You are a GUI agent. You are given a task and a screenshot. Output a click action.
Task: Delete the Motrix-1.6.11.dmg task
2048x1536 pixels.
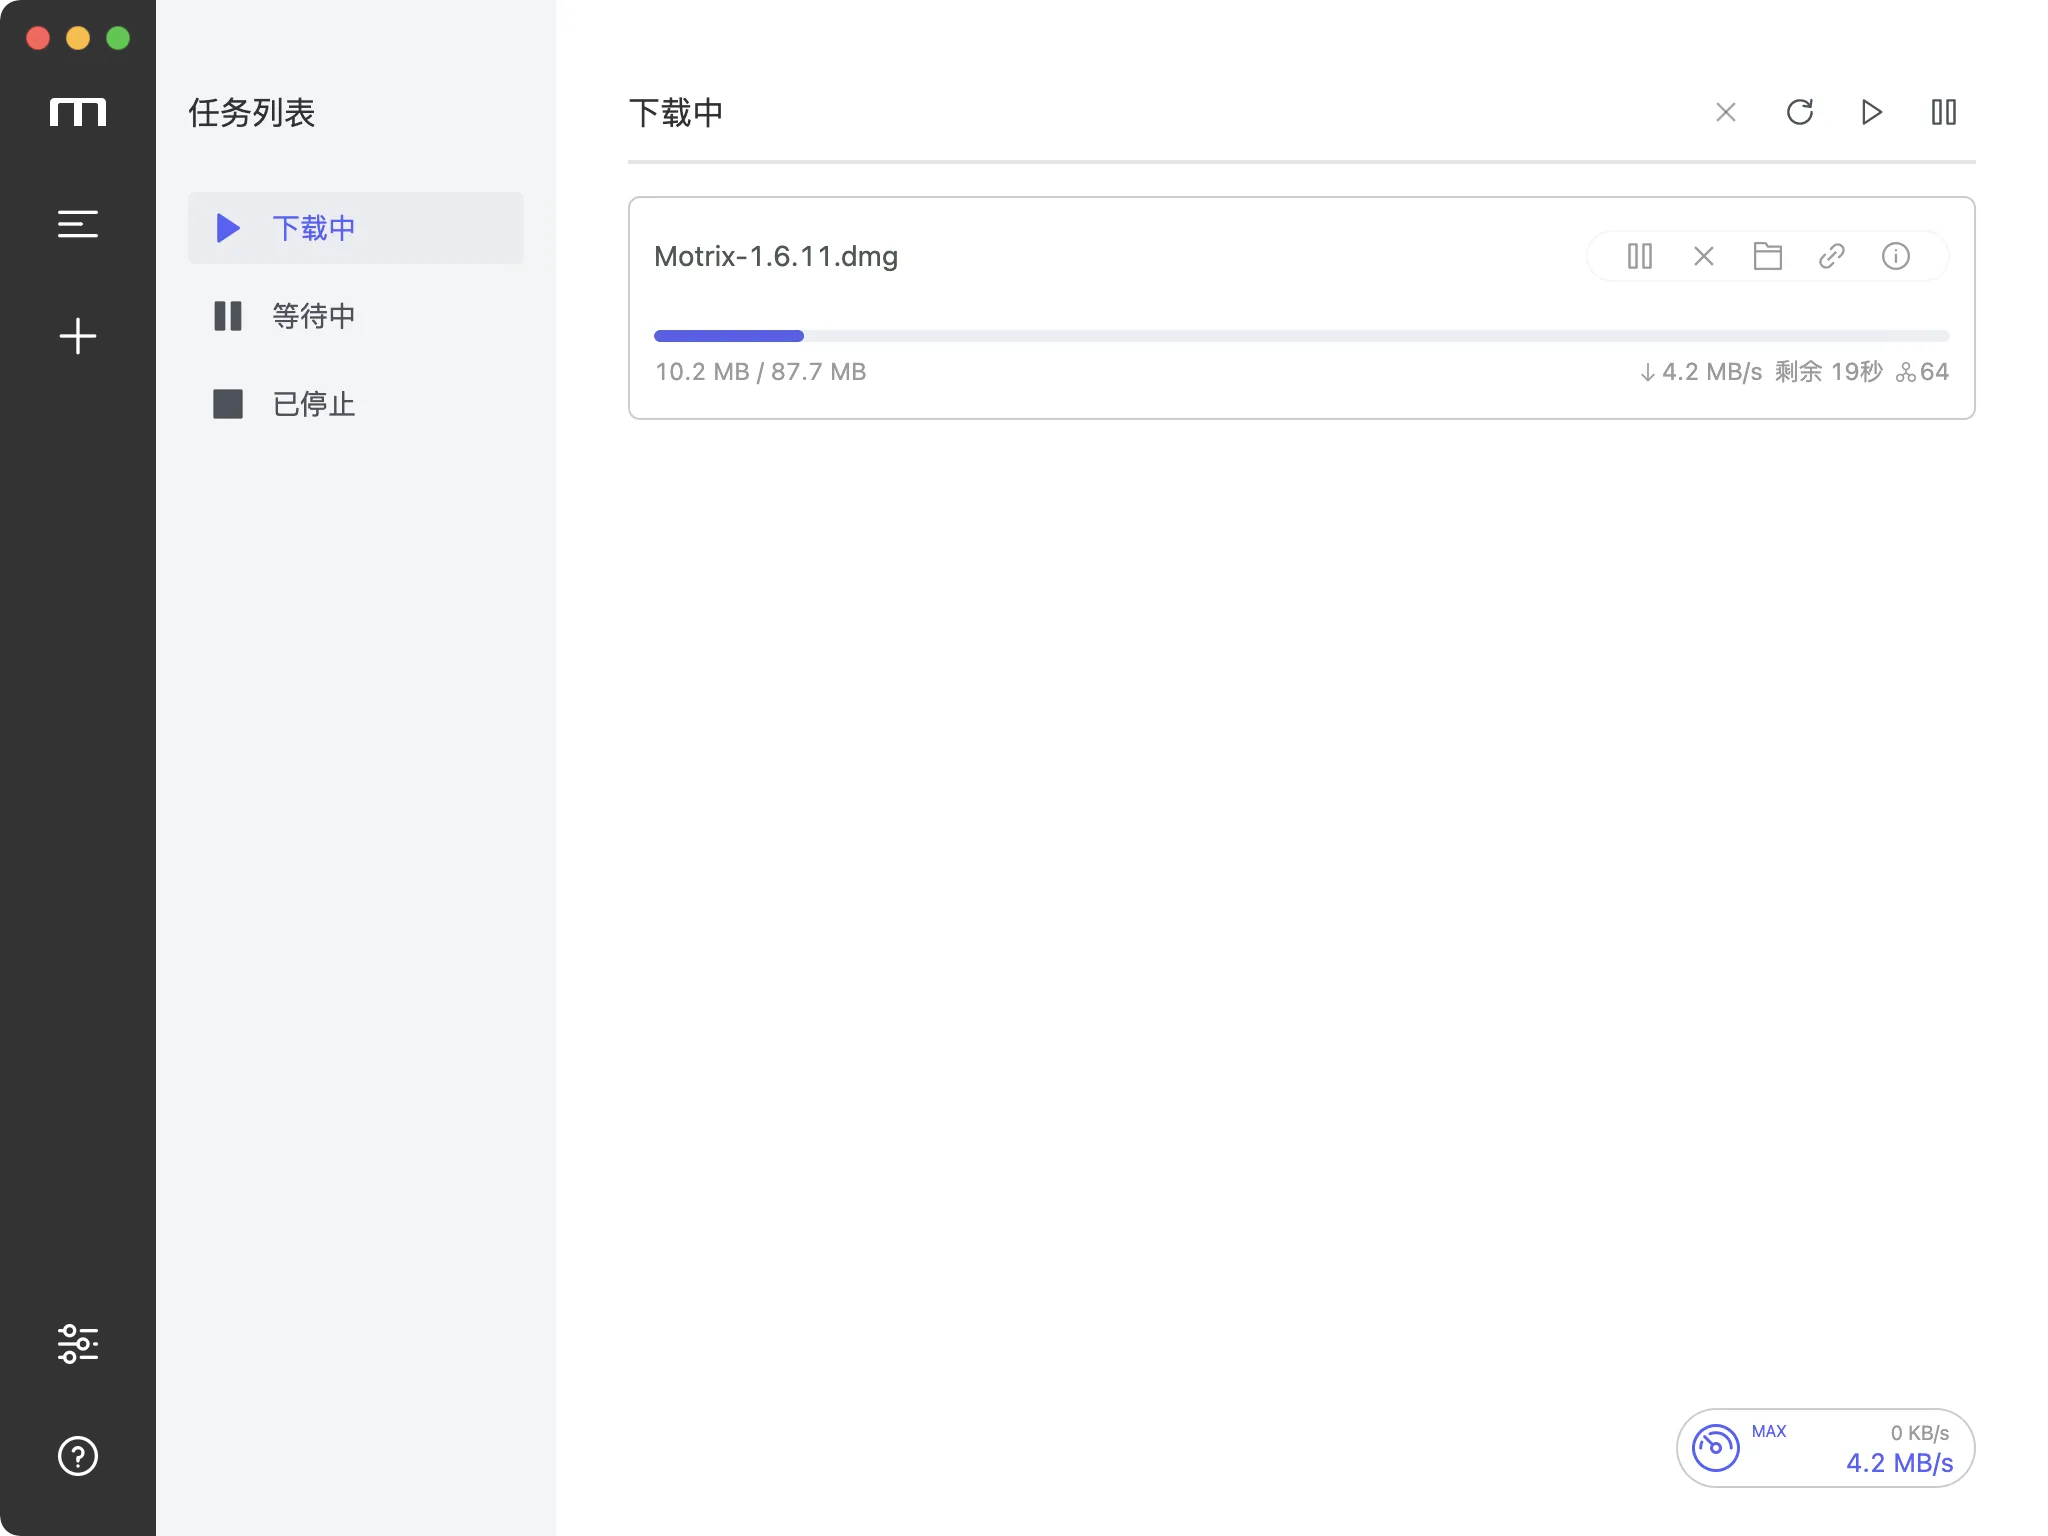[1703, 256]
